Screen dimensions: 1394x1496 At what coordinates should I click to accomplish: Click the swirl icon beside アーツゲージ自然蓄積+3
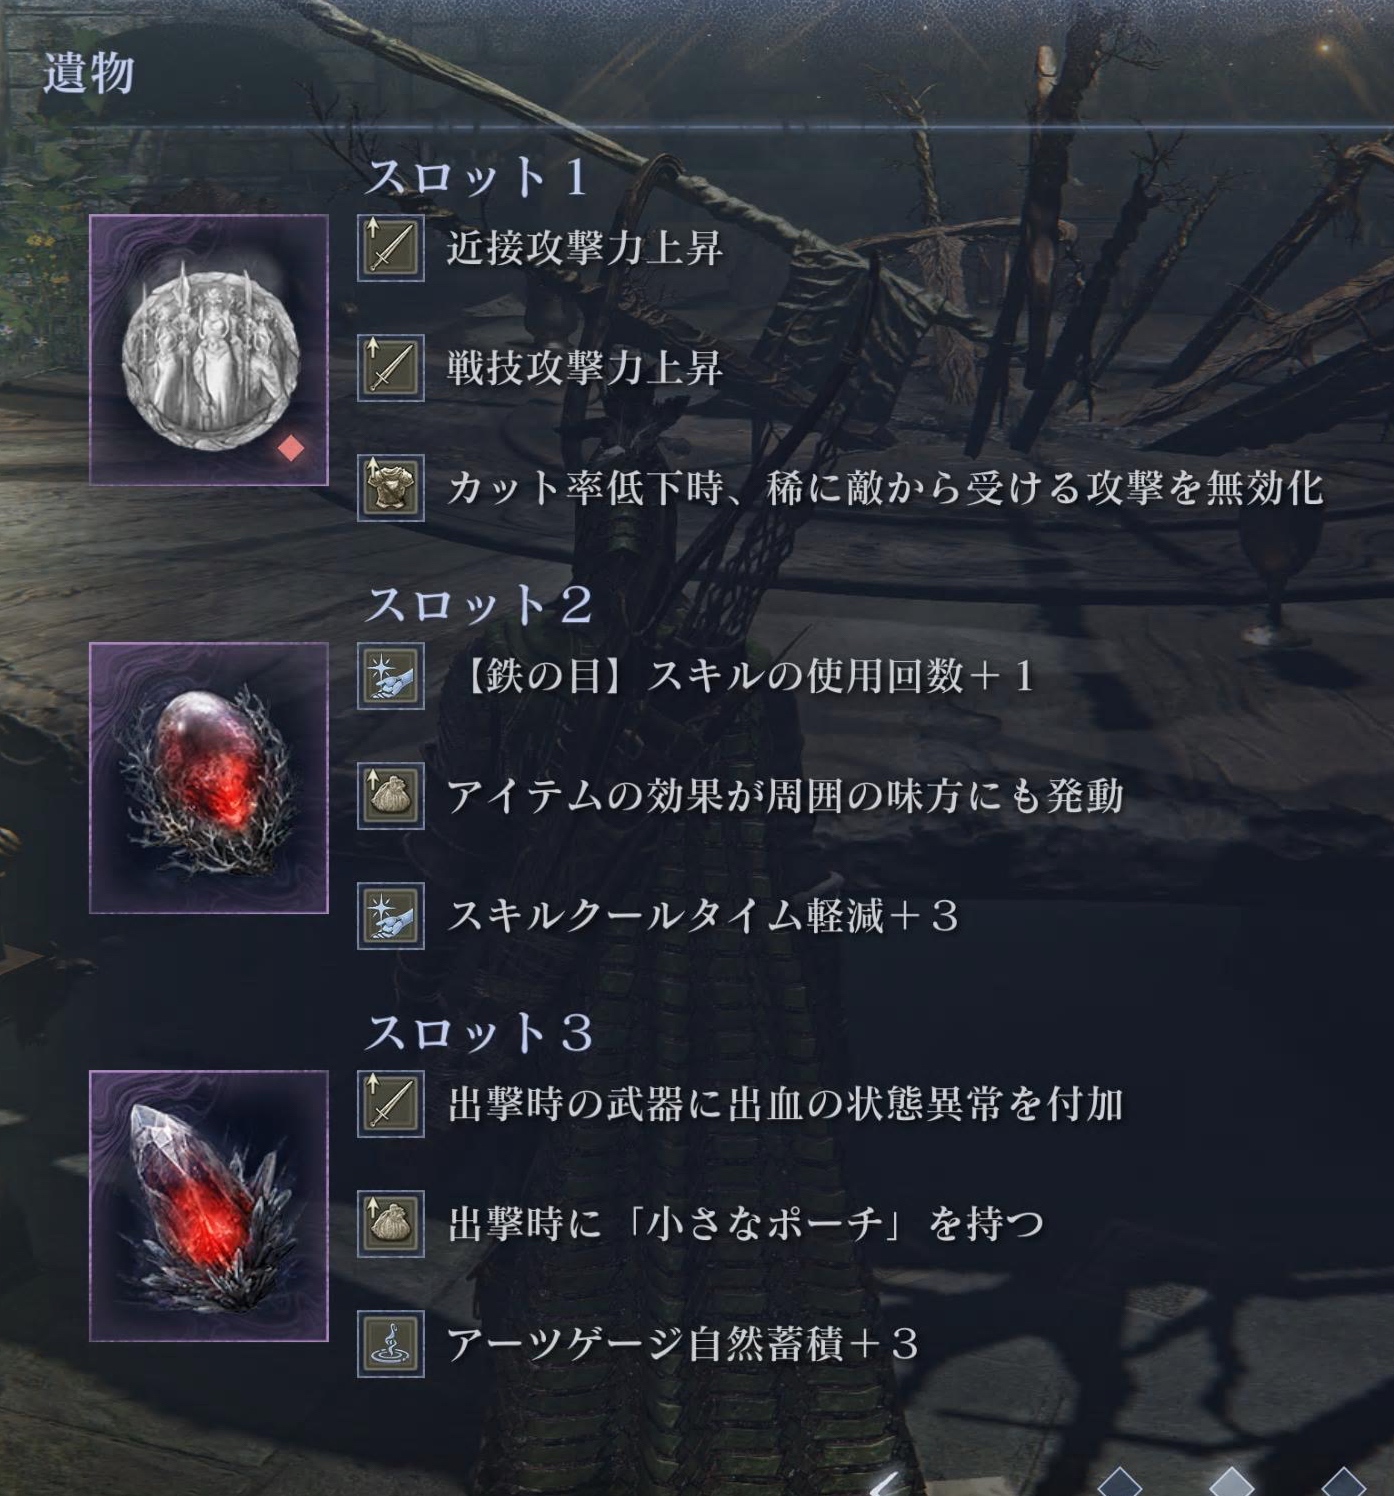coord(391,1343)
